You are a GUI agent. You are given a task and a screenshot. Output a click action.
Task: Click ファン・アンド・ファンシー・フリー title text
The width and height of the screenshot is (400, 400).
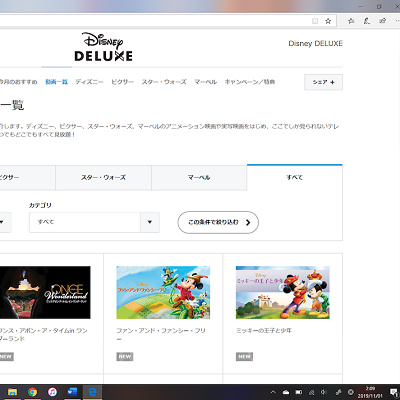[x=161, y=334]
